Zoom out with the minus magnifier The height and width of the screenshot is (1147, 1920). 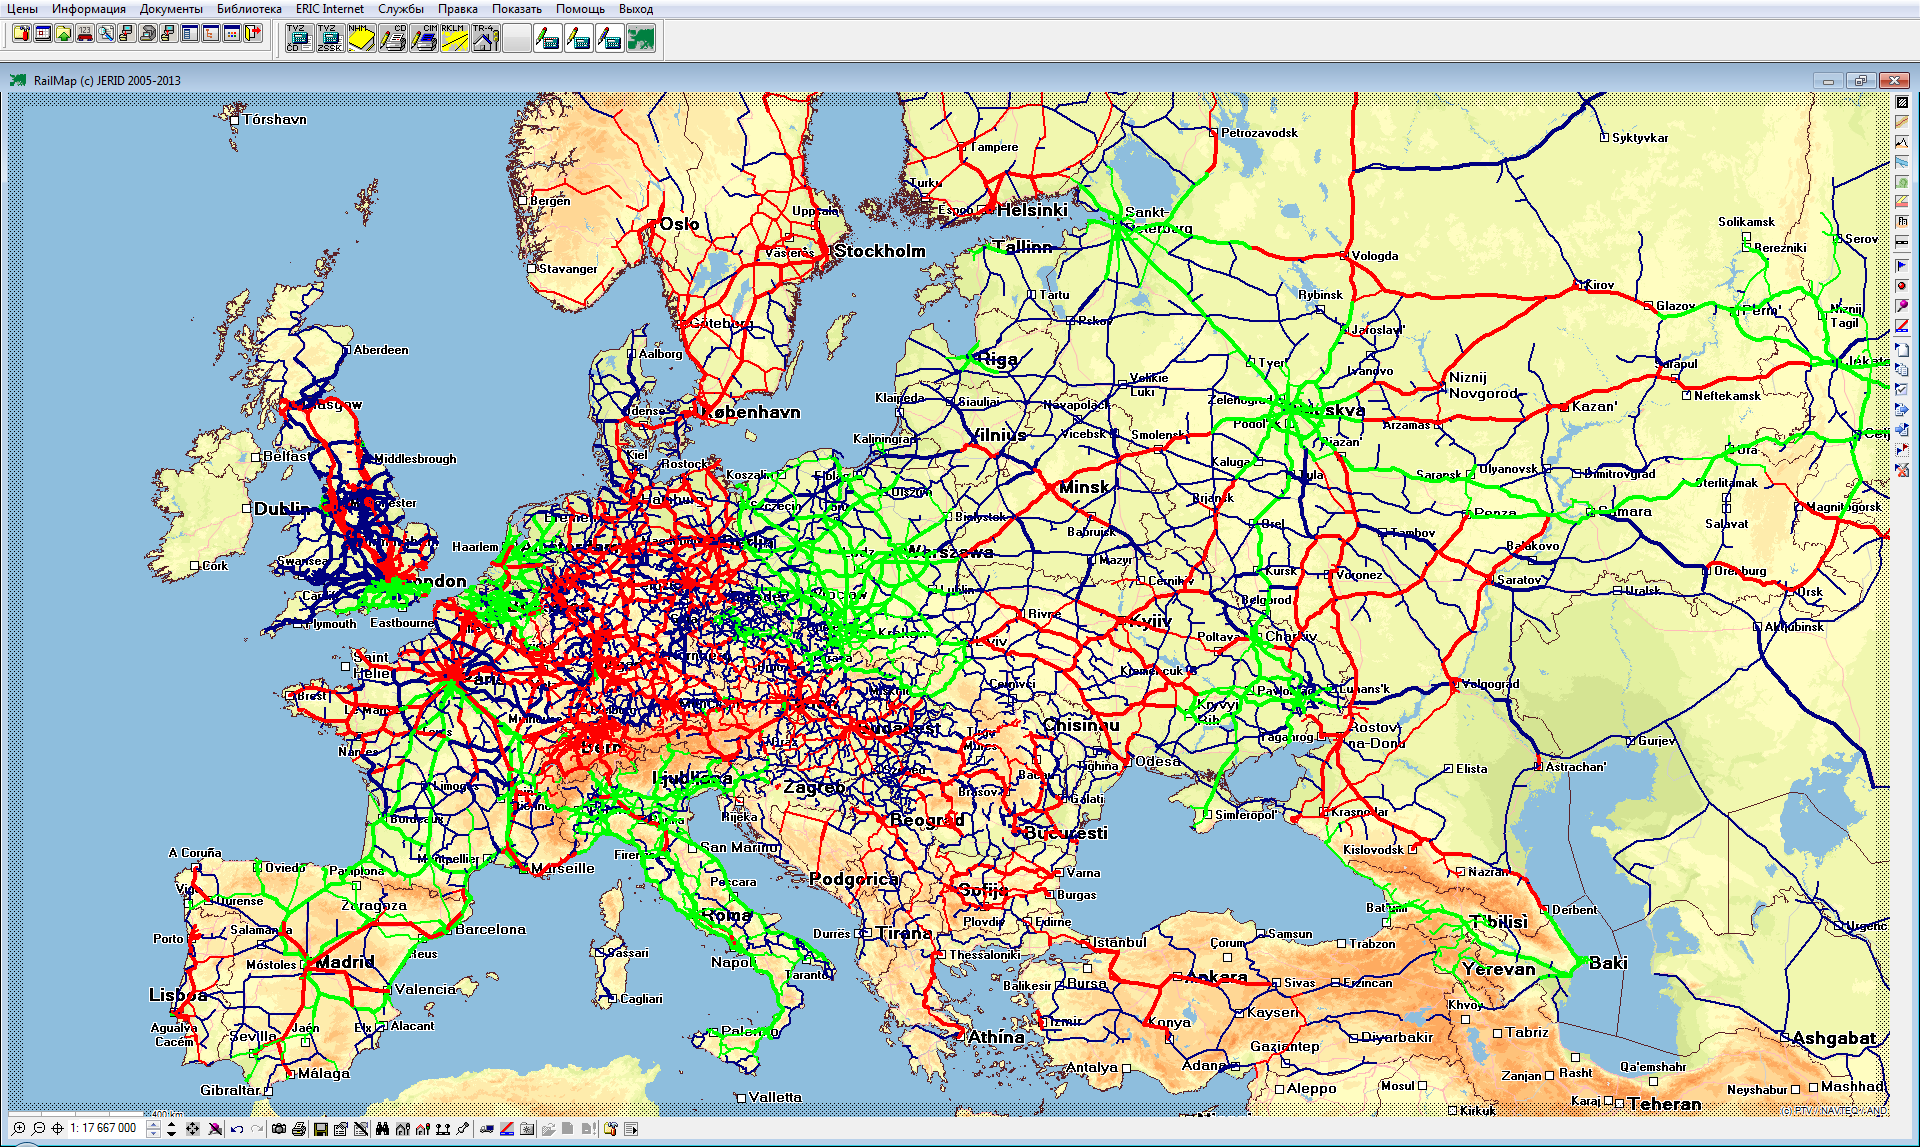click(x=38, y=1129)
